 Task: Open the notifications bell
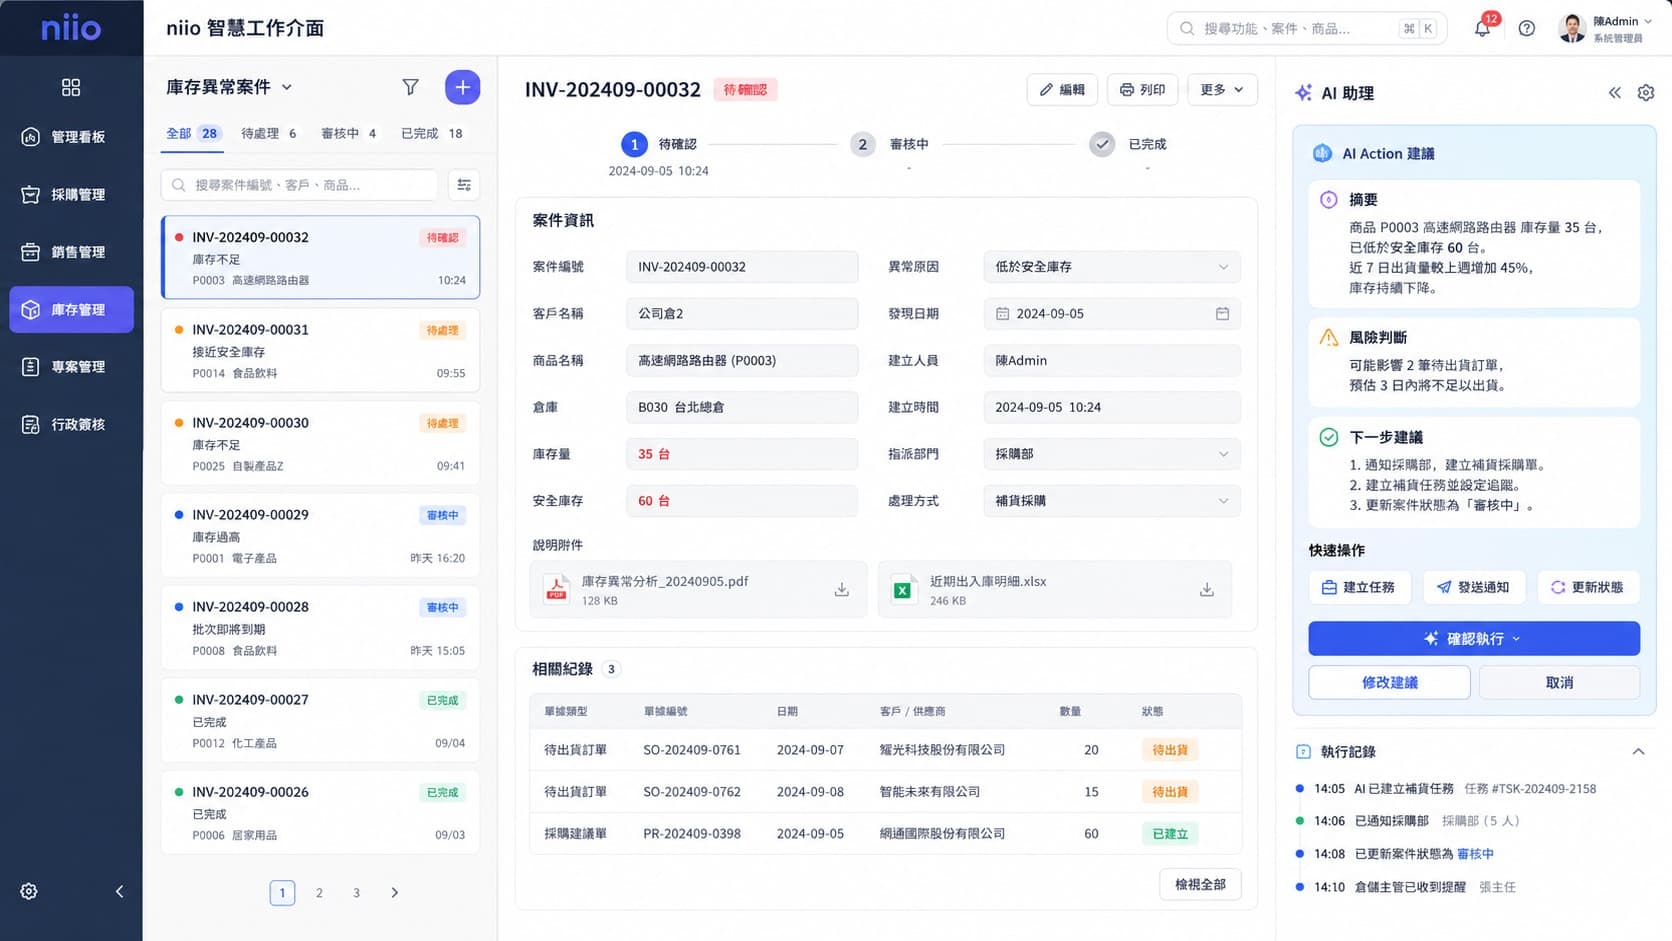point(1482,28)
